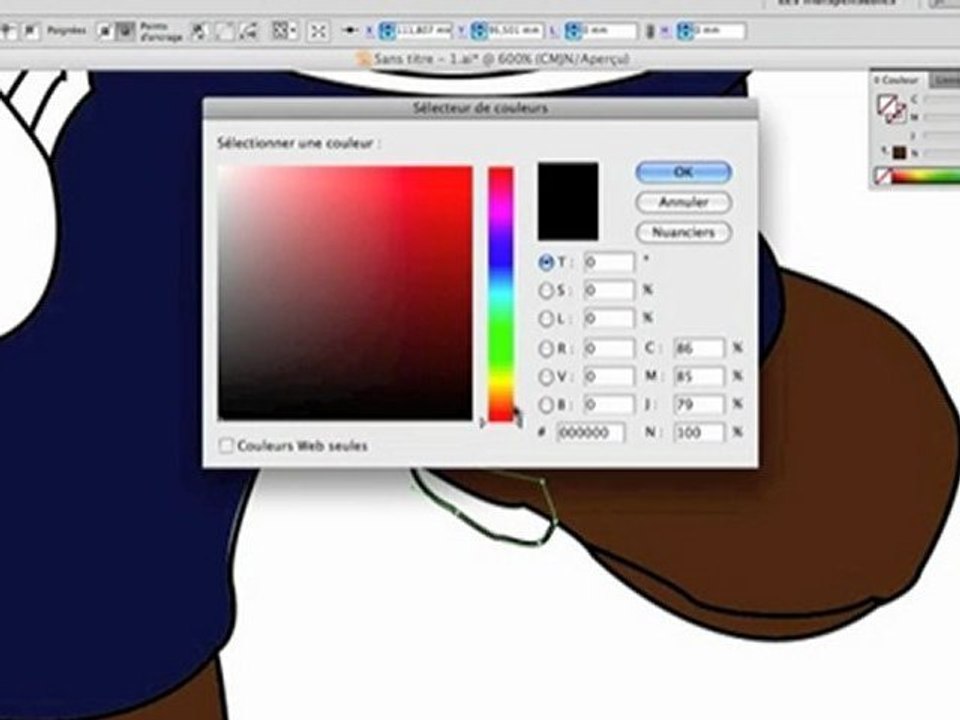960x720 pixels.
Task: Click the B blue value field
Action: [609, 405]
